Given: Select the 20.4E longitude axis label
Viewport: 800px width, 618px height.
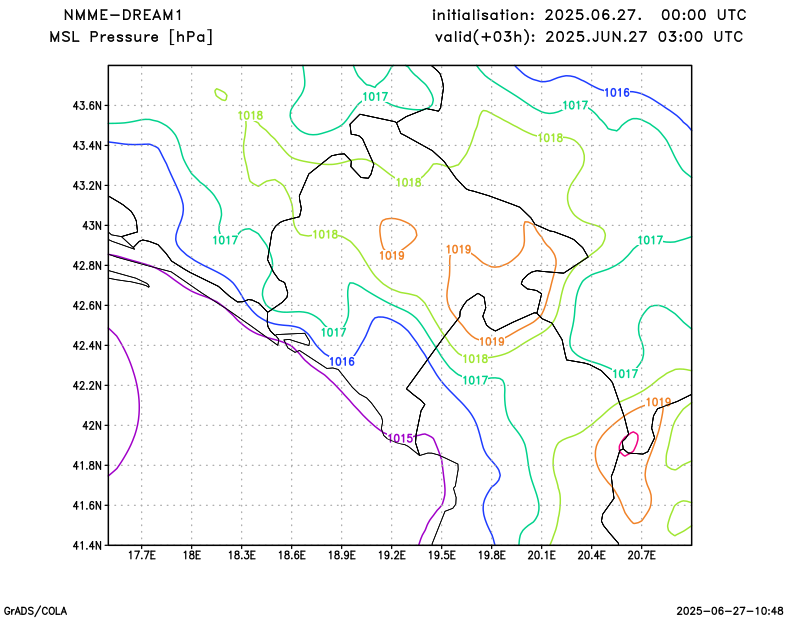Looking at the screenshot, I should (x=591, y=555).
